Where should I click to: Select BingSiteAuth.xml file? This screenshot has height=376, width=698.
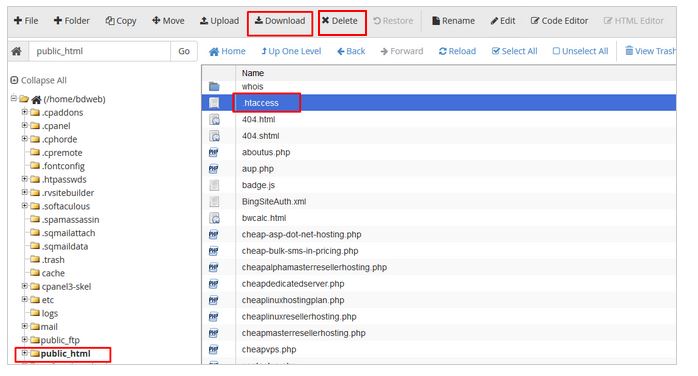coord(274,202)
